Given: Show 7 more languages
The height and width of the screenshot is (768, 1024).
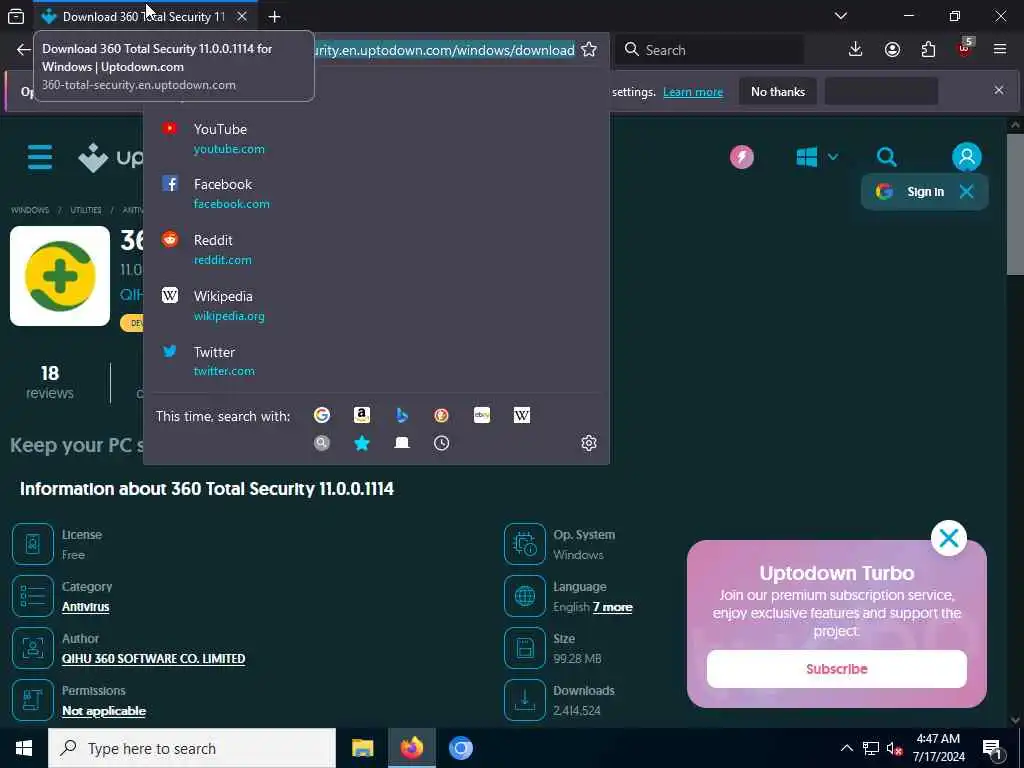Looking at the screenshot, I should tap(613, 607).
